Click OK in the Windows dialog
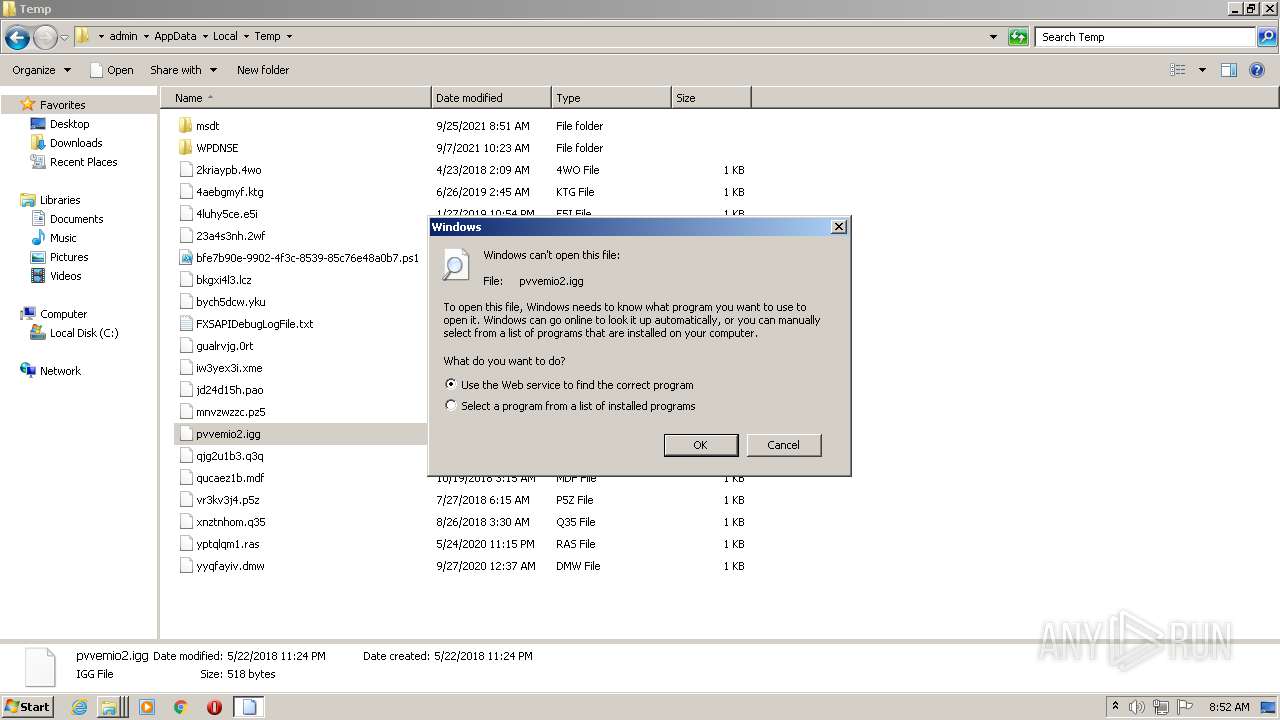This screenshot has height=720, width=1280. point(701,445)
